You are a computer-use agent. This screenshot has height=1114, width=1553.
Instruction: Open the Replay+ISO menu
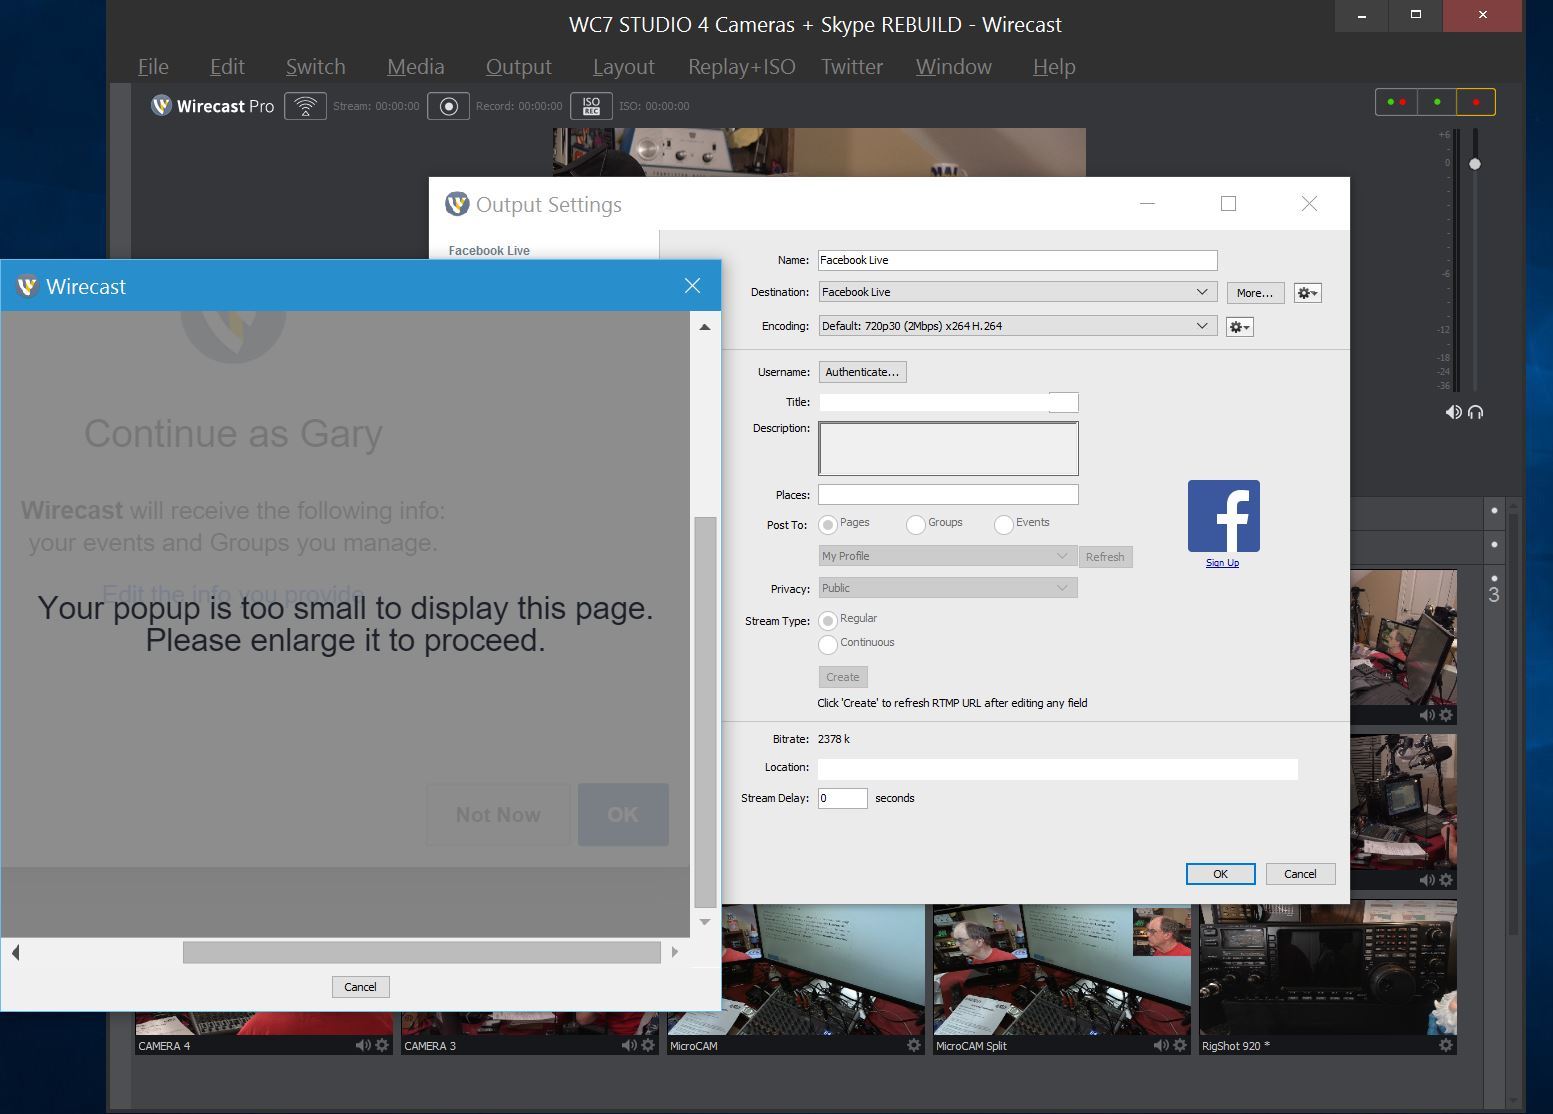(741, 67)
